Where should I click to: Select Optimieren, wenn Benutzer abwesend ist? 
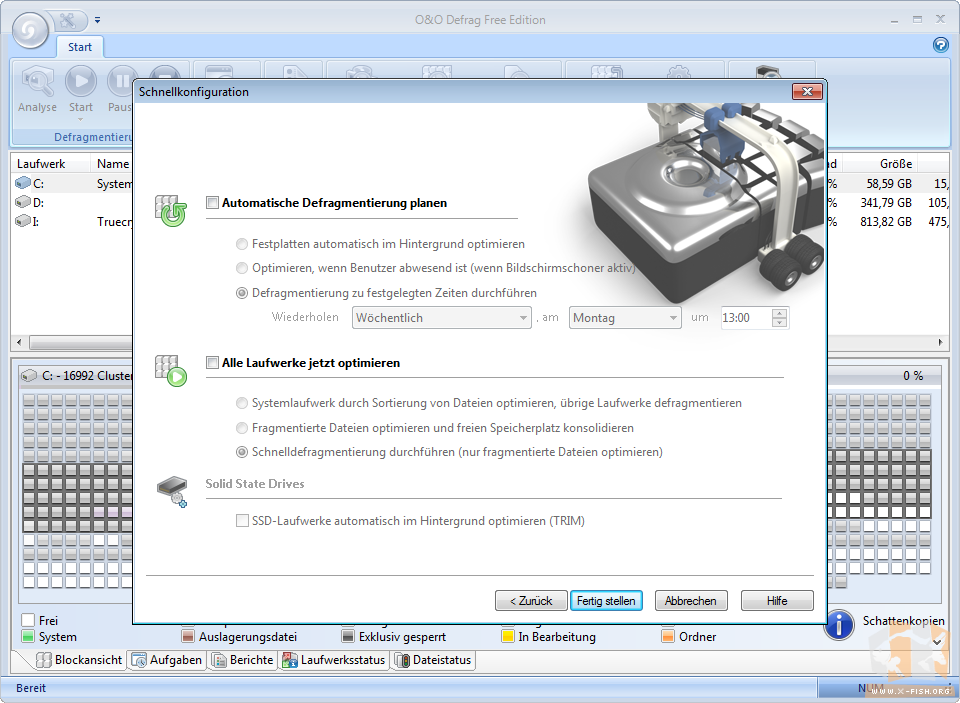point(242,268)
